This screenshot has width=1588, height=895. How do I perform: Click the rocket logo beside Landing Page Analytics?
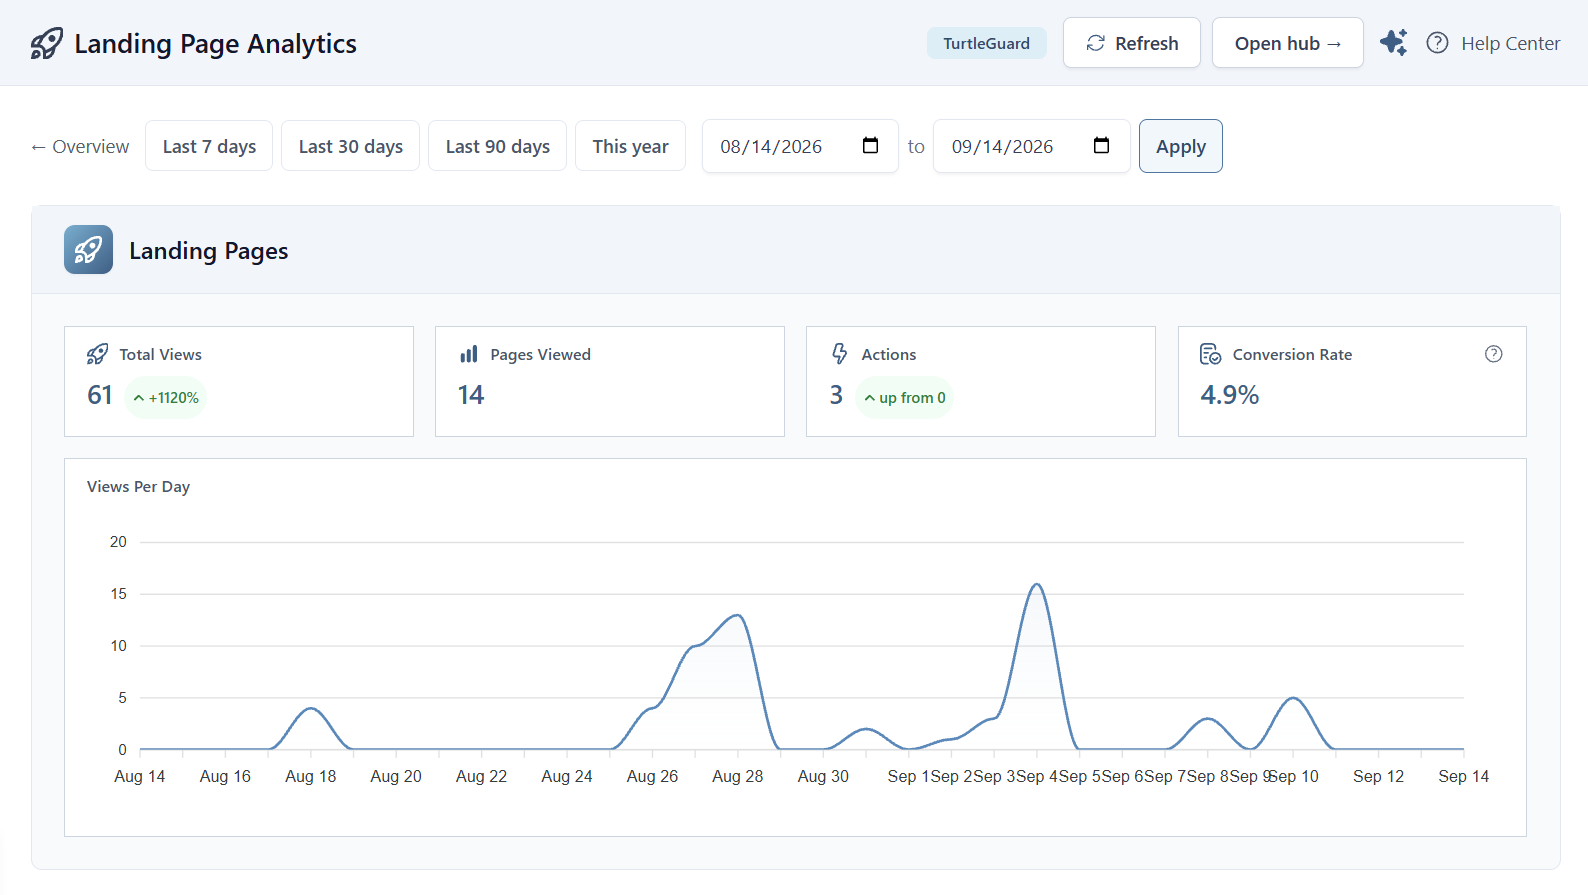pos(46,43)
